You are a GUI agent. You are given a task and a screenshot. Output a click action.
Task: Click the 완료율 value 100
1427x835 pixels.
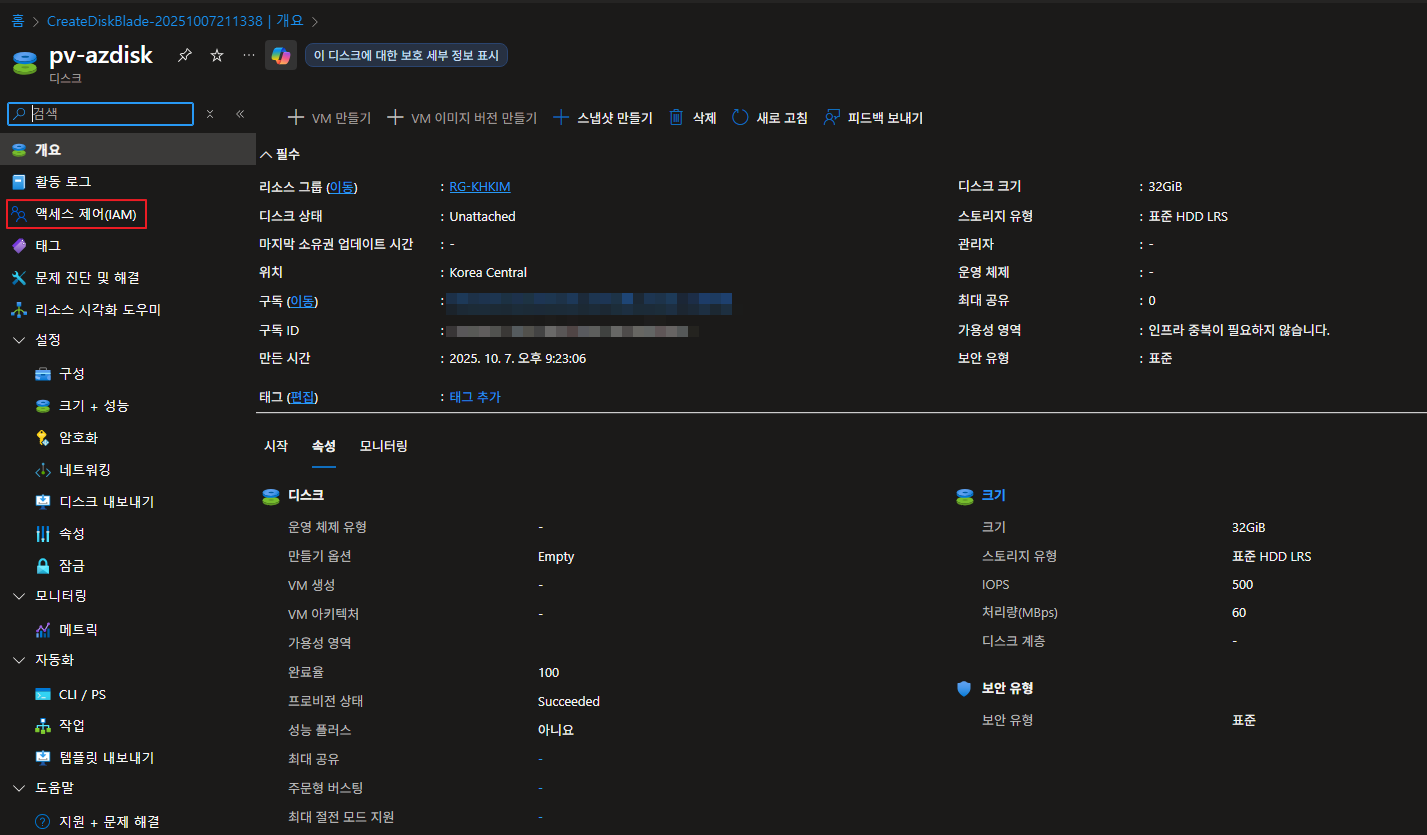(x=548, y=672)
